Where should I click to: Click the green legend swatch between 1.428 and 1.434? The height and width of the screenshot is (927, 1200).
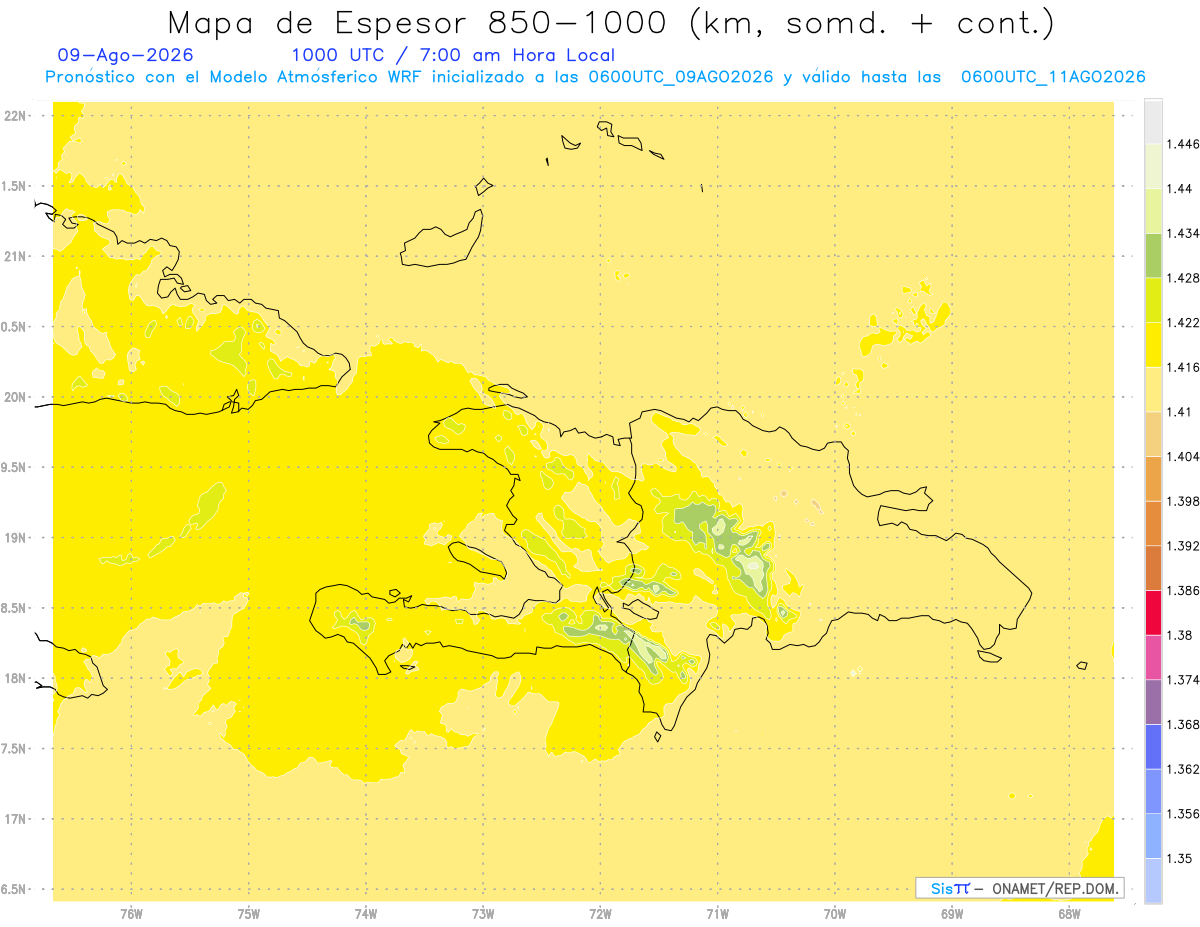click(1153, 255)
